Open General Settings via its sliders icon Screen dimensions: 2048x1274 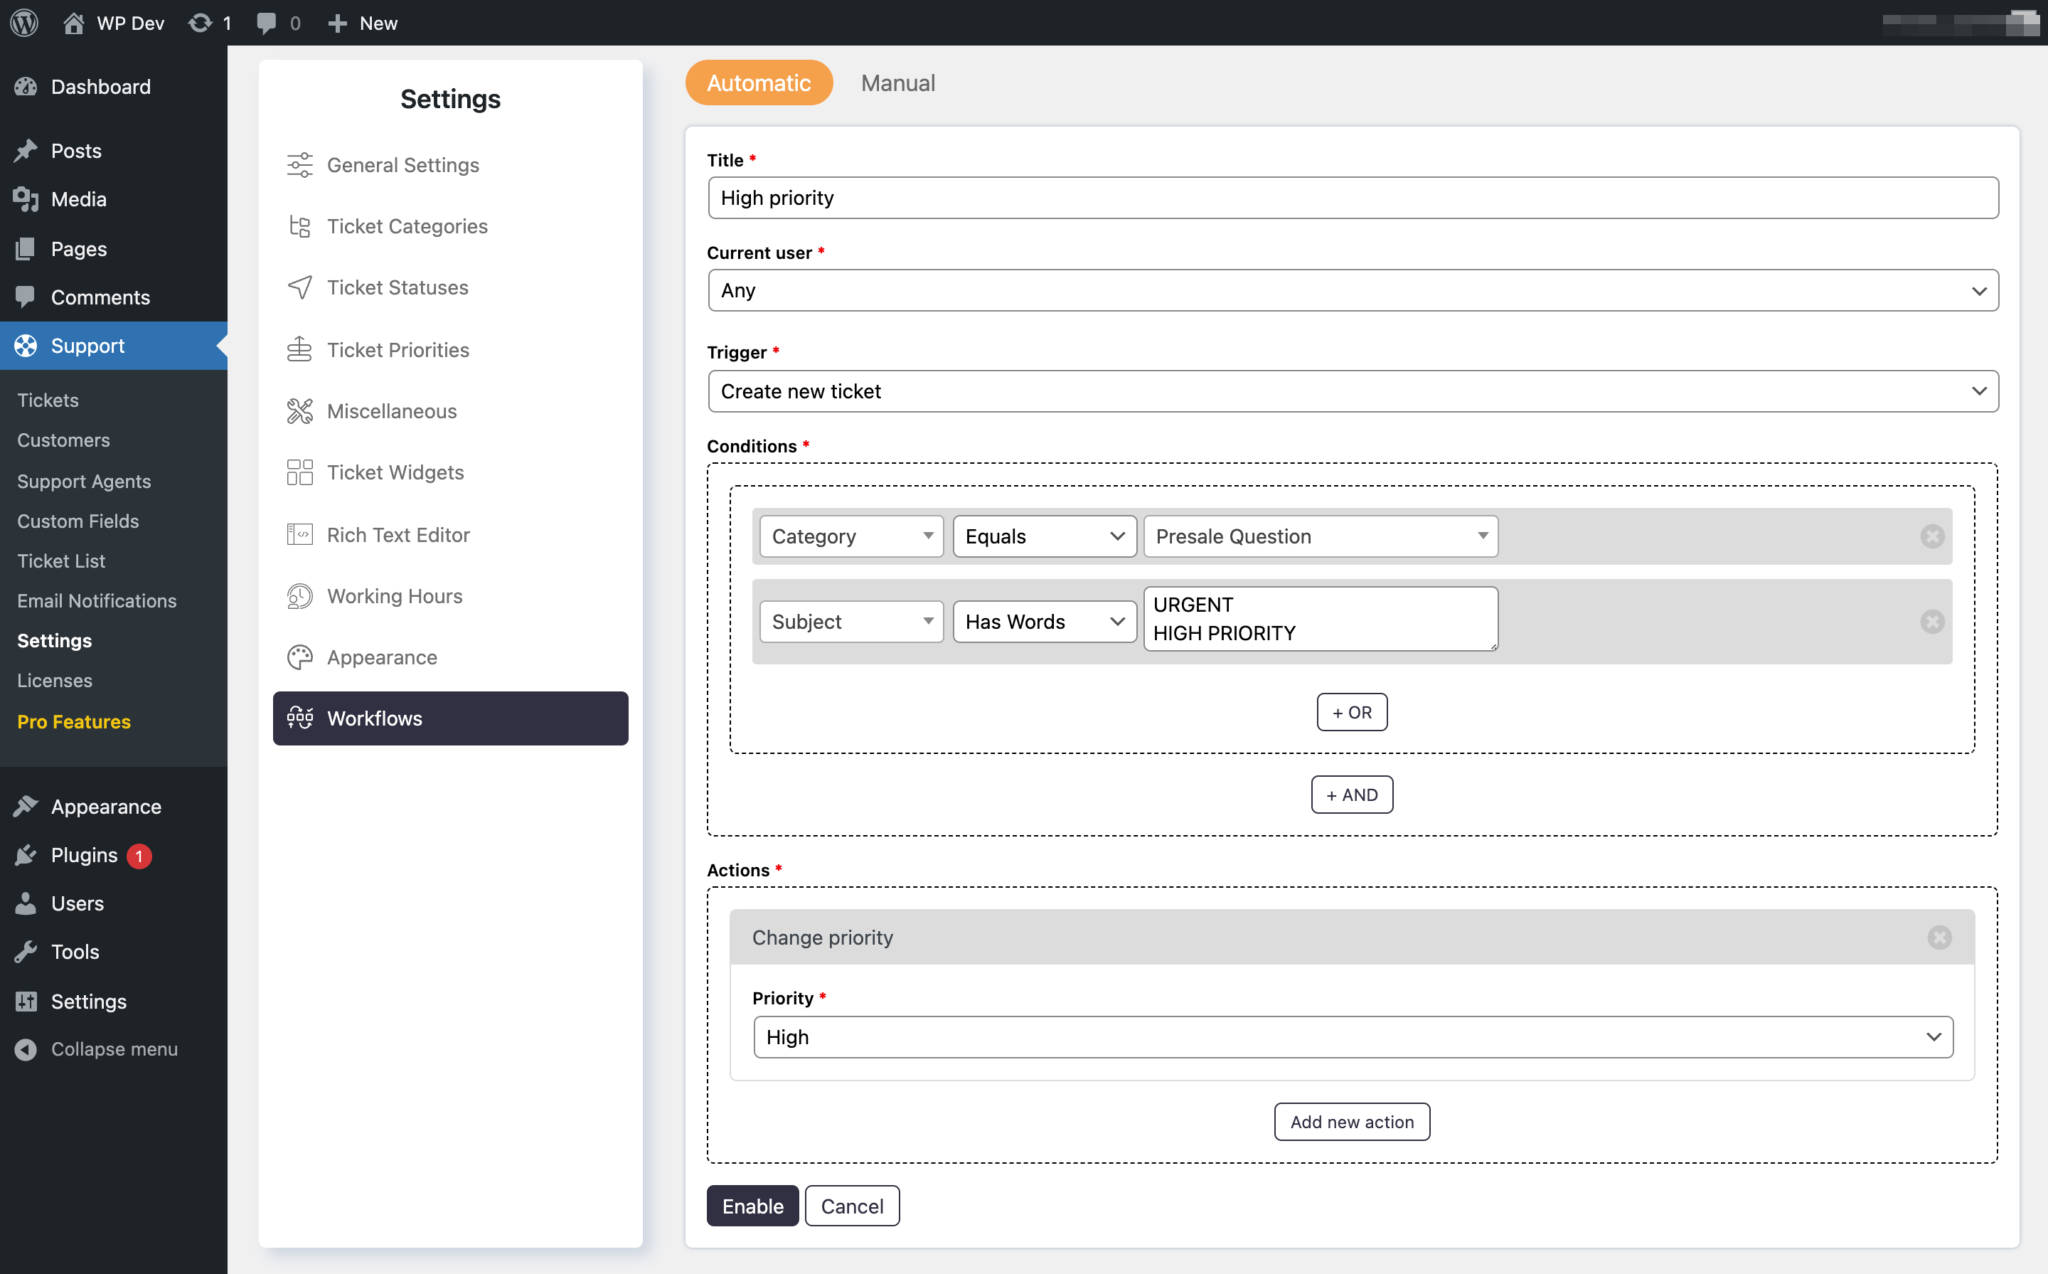coord(298,164)
